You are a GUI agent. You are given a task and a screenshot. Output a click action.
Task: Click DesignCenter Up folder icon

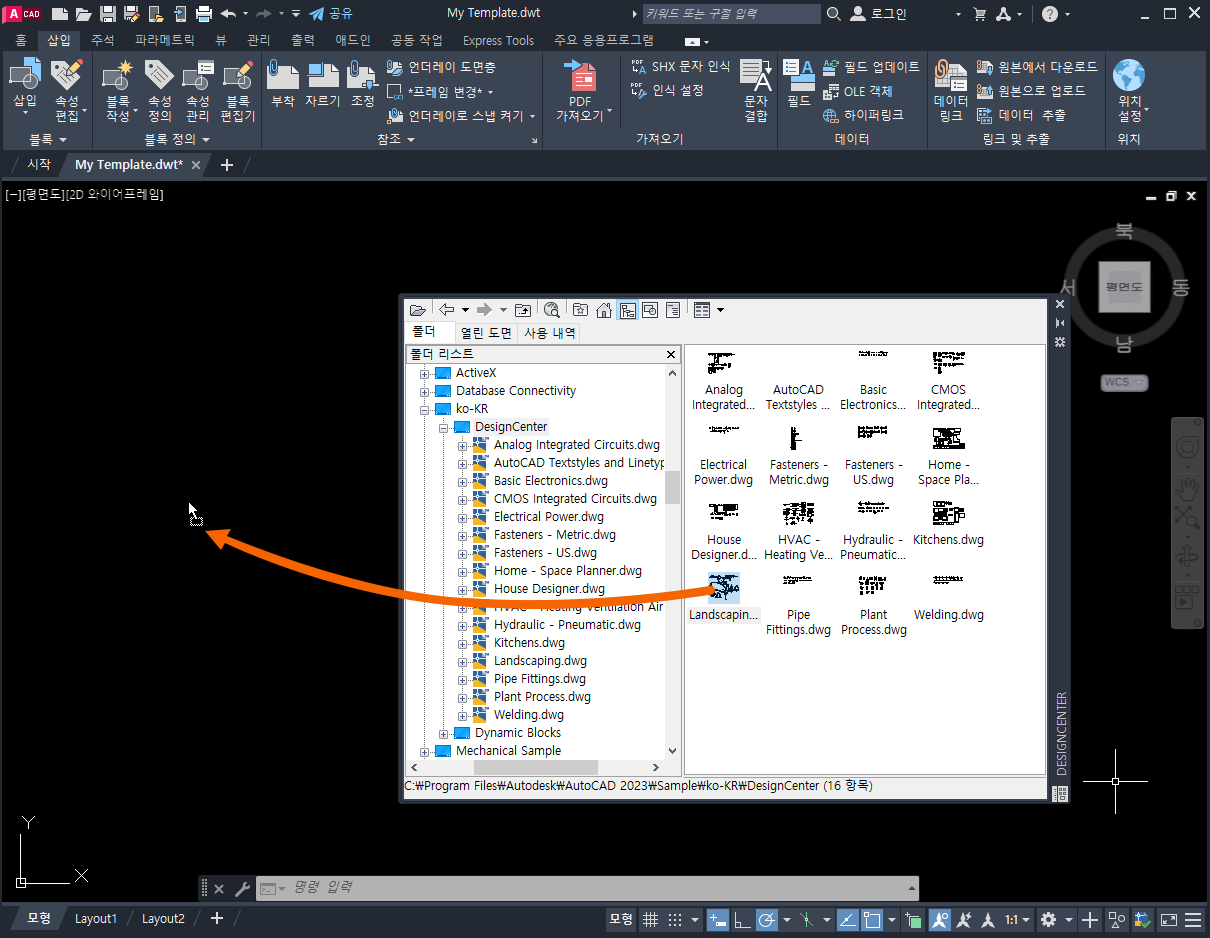click(x=522, y=310)
